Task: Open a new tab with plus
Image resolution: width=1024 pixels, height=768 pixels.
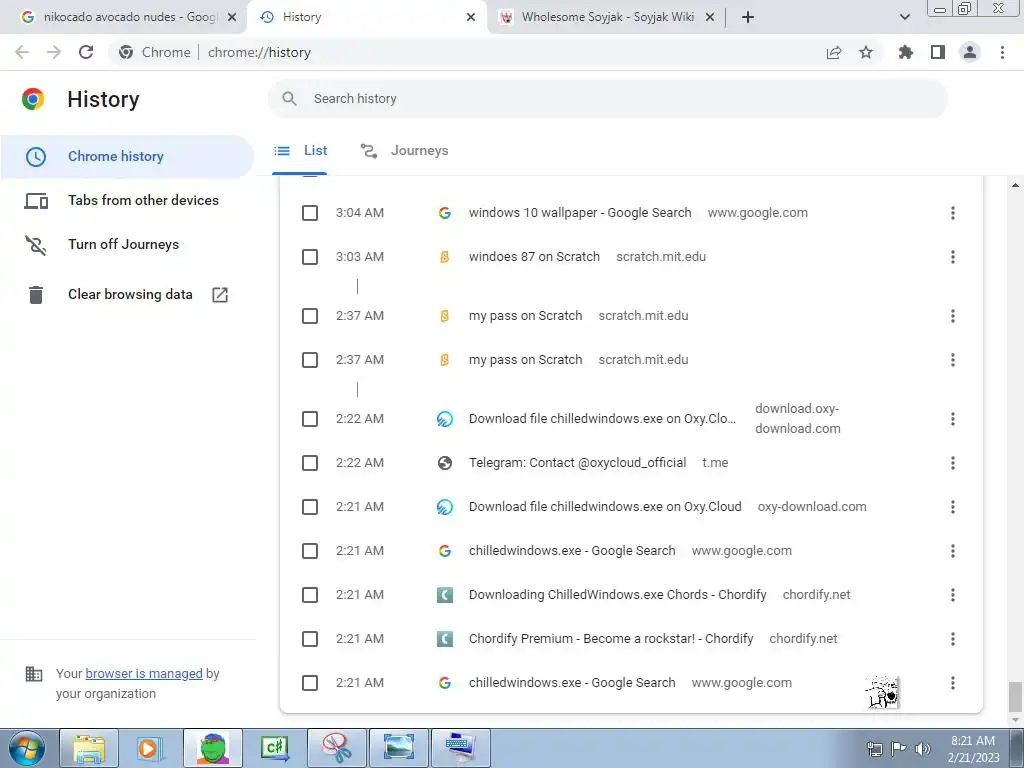Action: (748, 17)
